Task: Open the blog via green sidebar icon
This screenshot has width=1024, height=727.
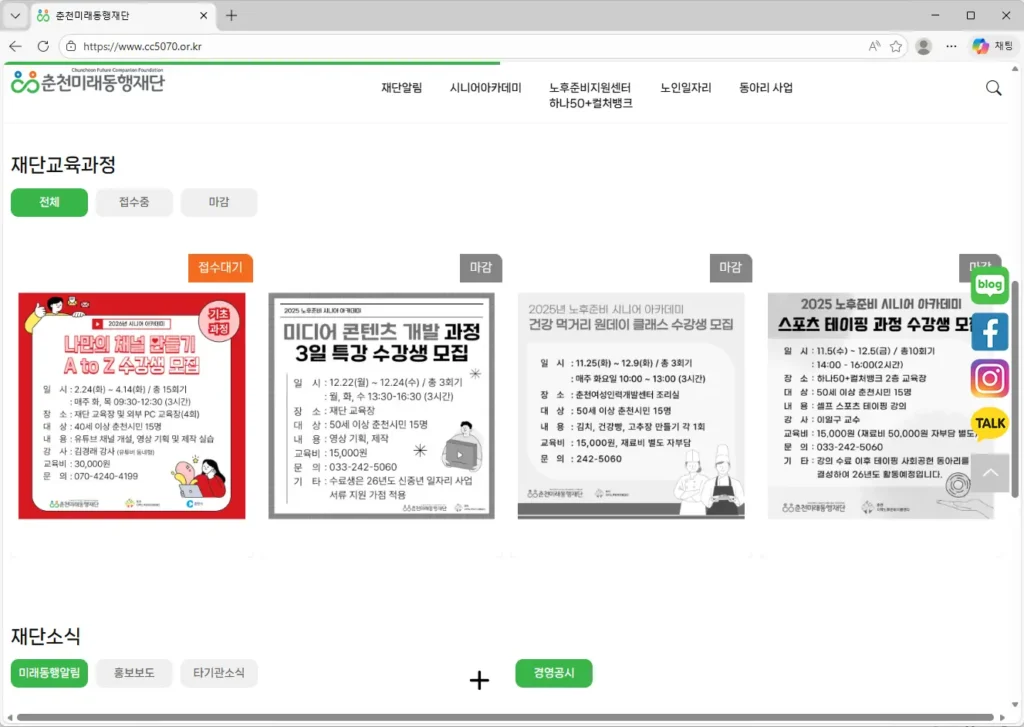Action: [x=989, y=286]
